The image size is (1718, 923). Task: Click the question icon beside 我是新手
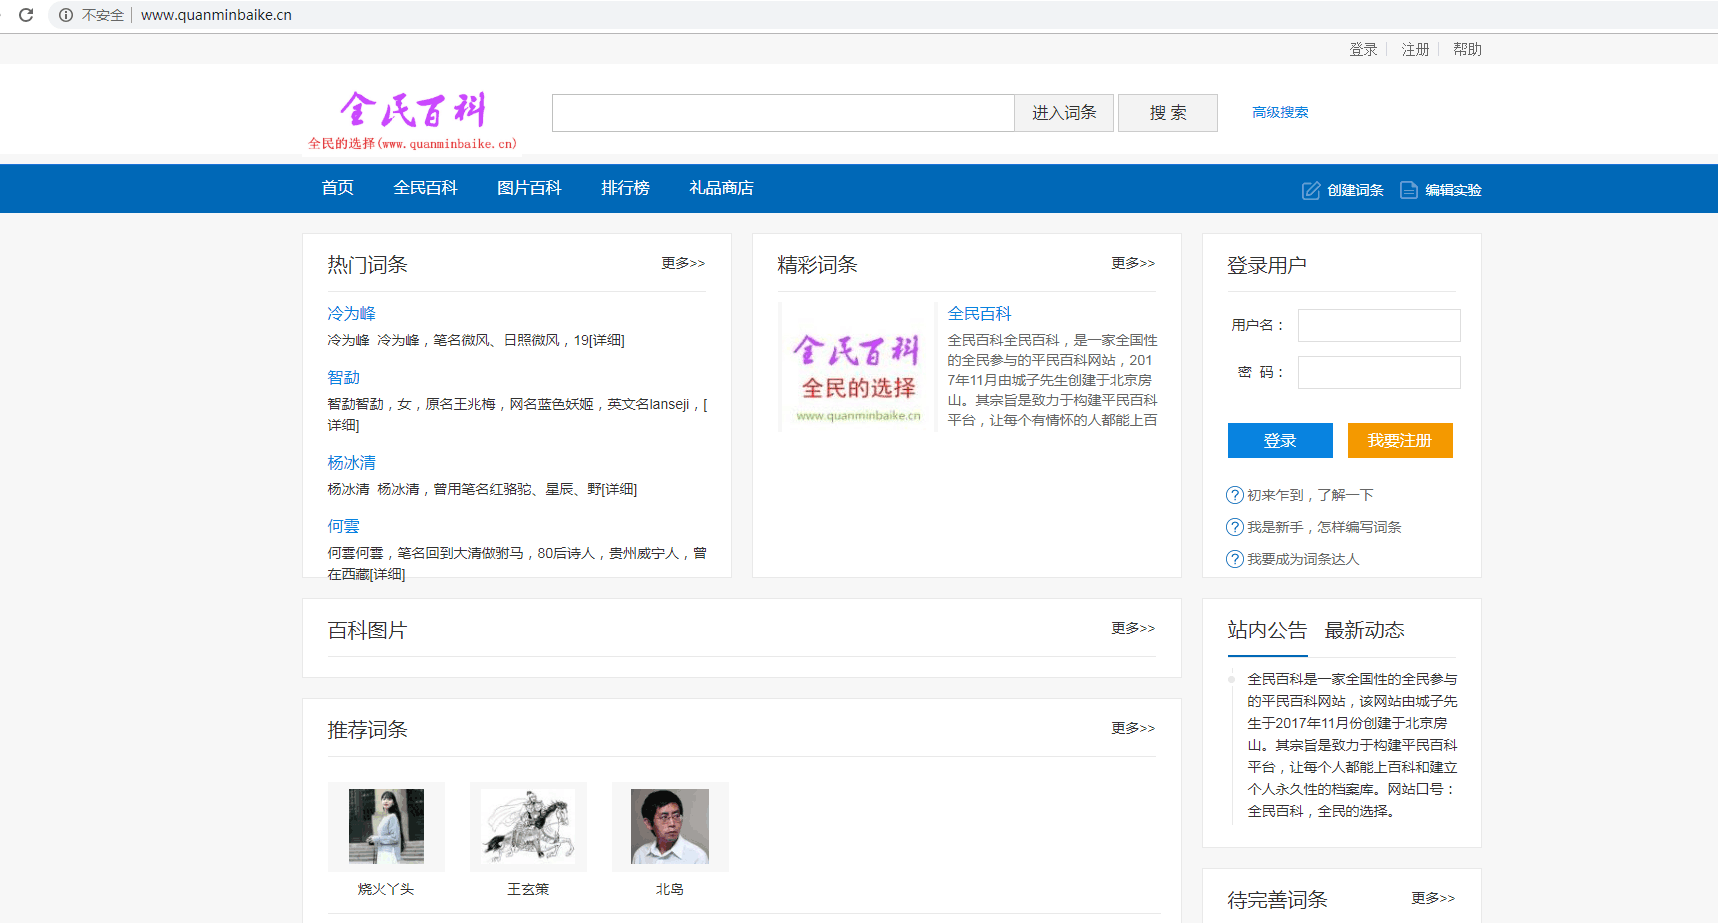tap(1235, 527)
